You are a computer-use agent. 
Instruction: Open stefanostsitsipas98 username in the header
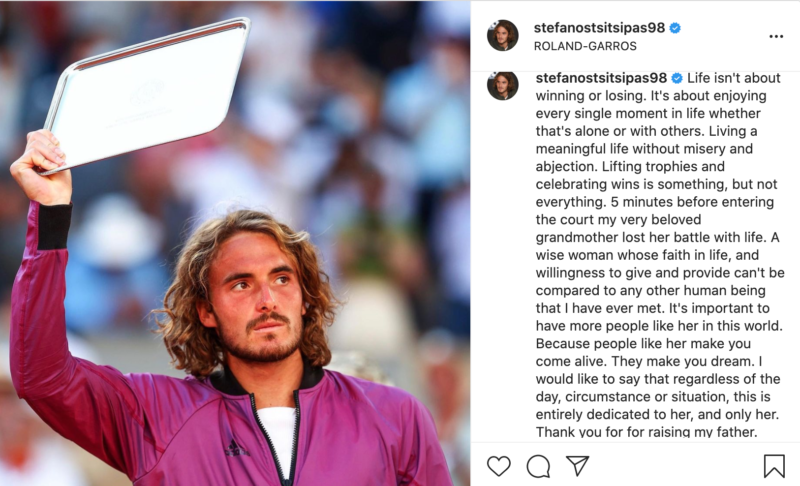coord(599,28)
